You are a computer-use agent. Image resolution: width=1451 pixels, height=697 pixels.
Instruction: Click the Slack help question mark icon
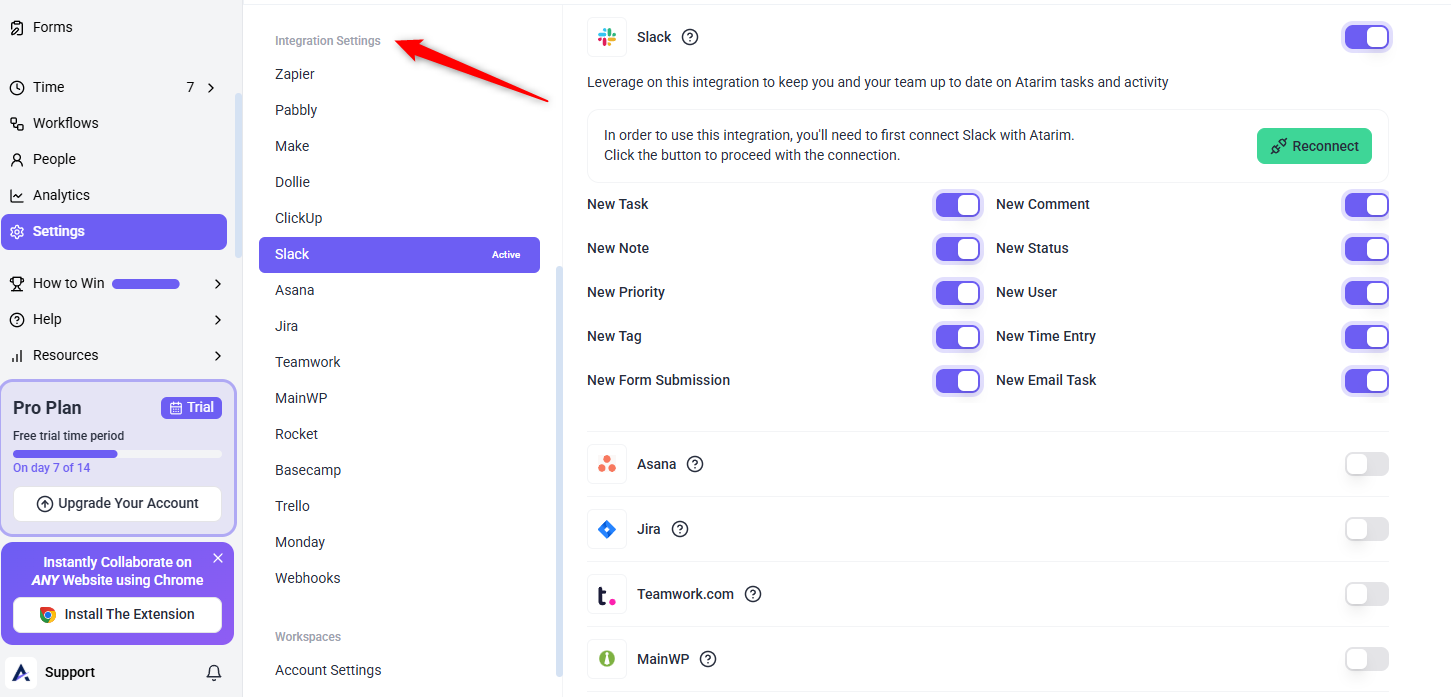(690, 37)
